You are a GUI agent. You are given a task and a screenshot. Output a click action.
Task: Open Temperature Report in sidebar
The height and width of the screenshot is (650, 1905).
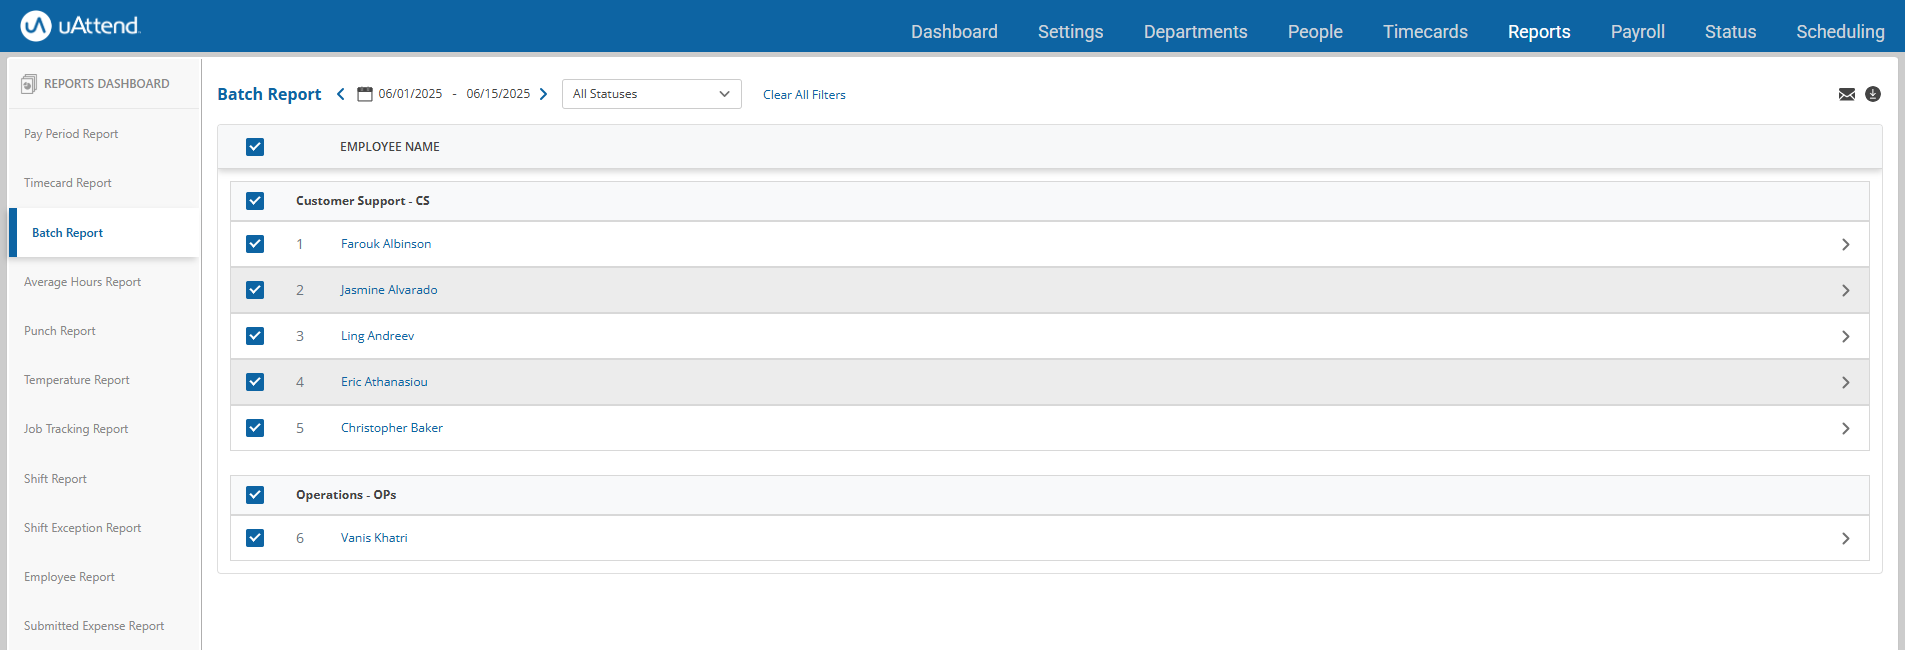click(x=77, y=380)
